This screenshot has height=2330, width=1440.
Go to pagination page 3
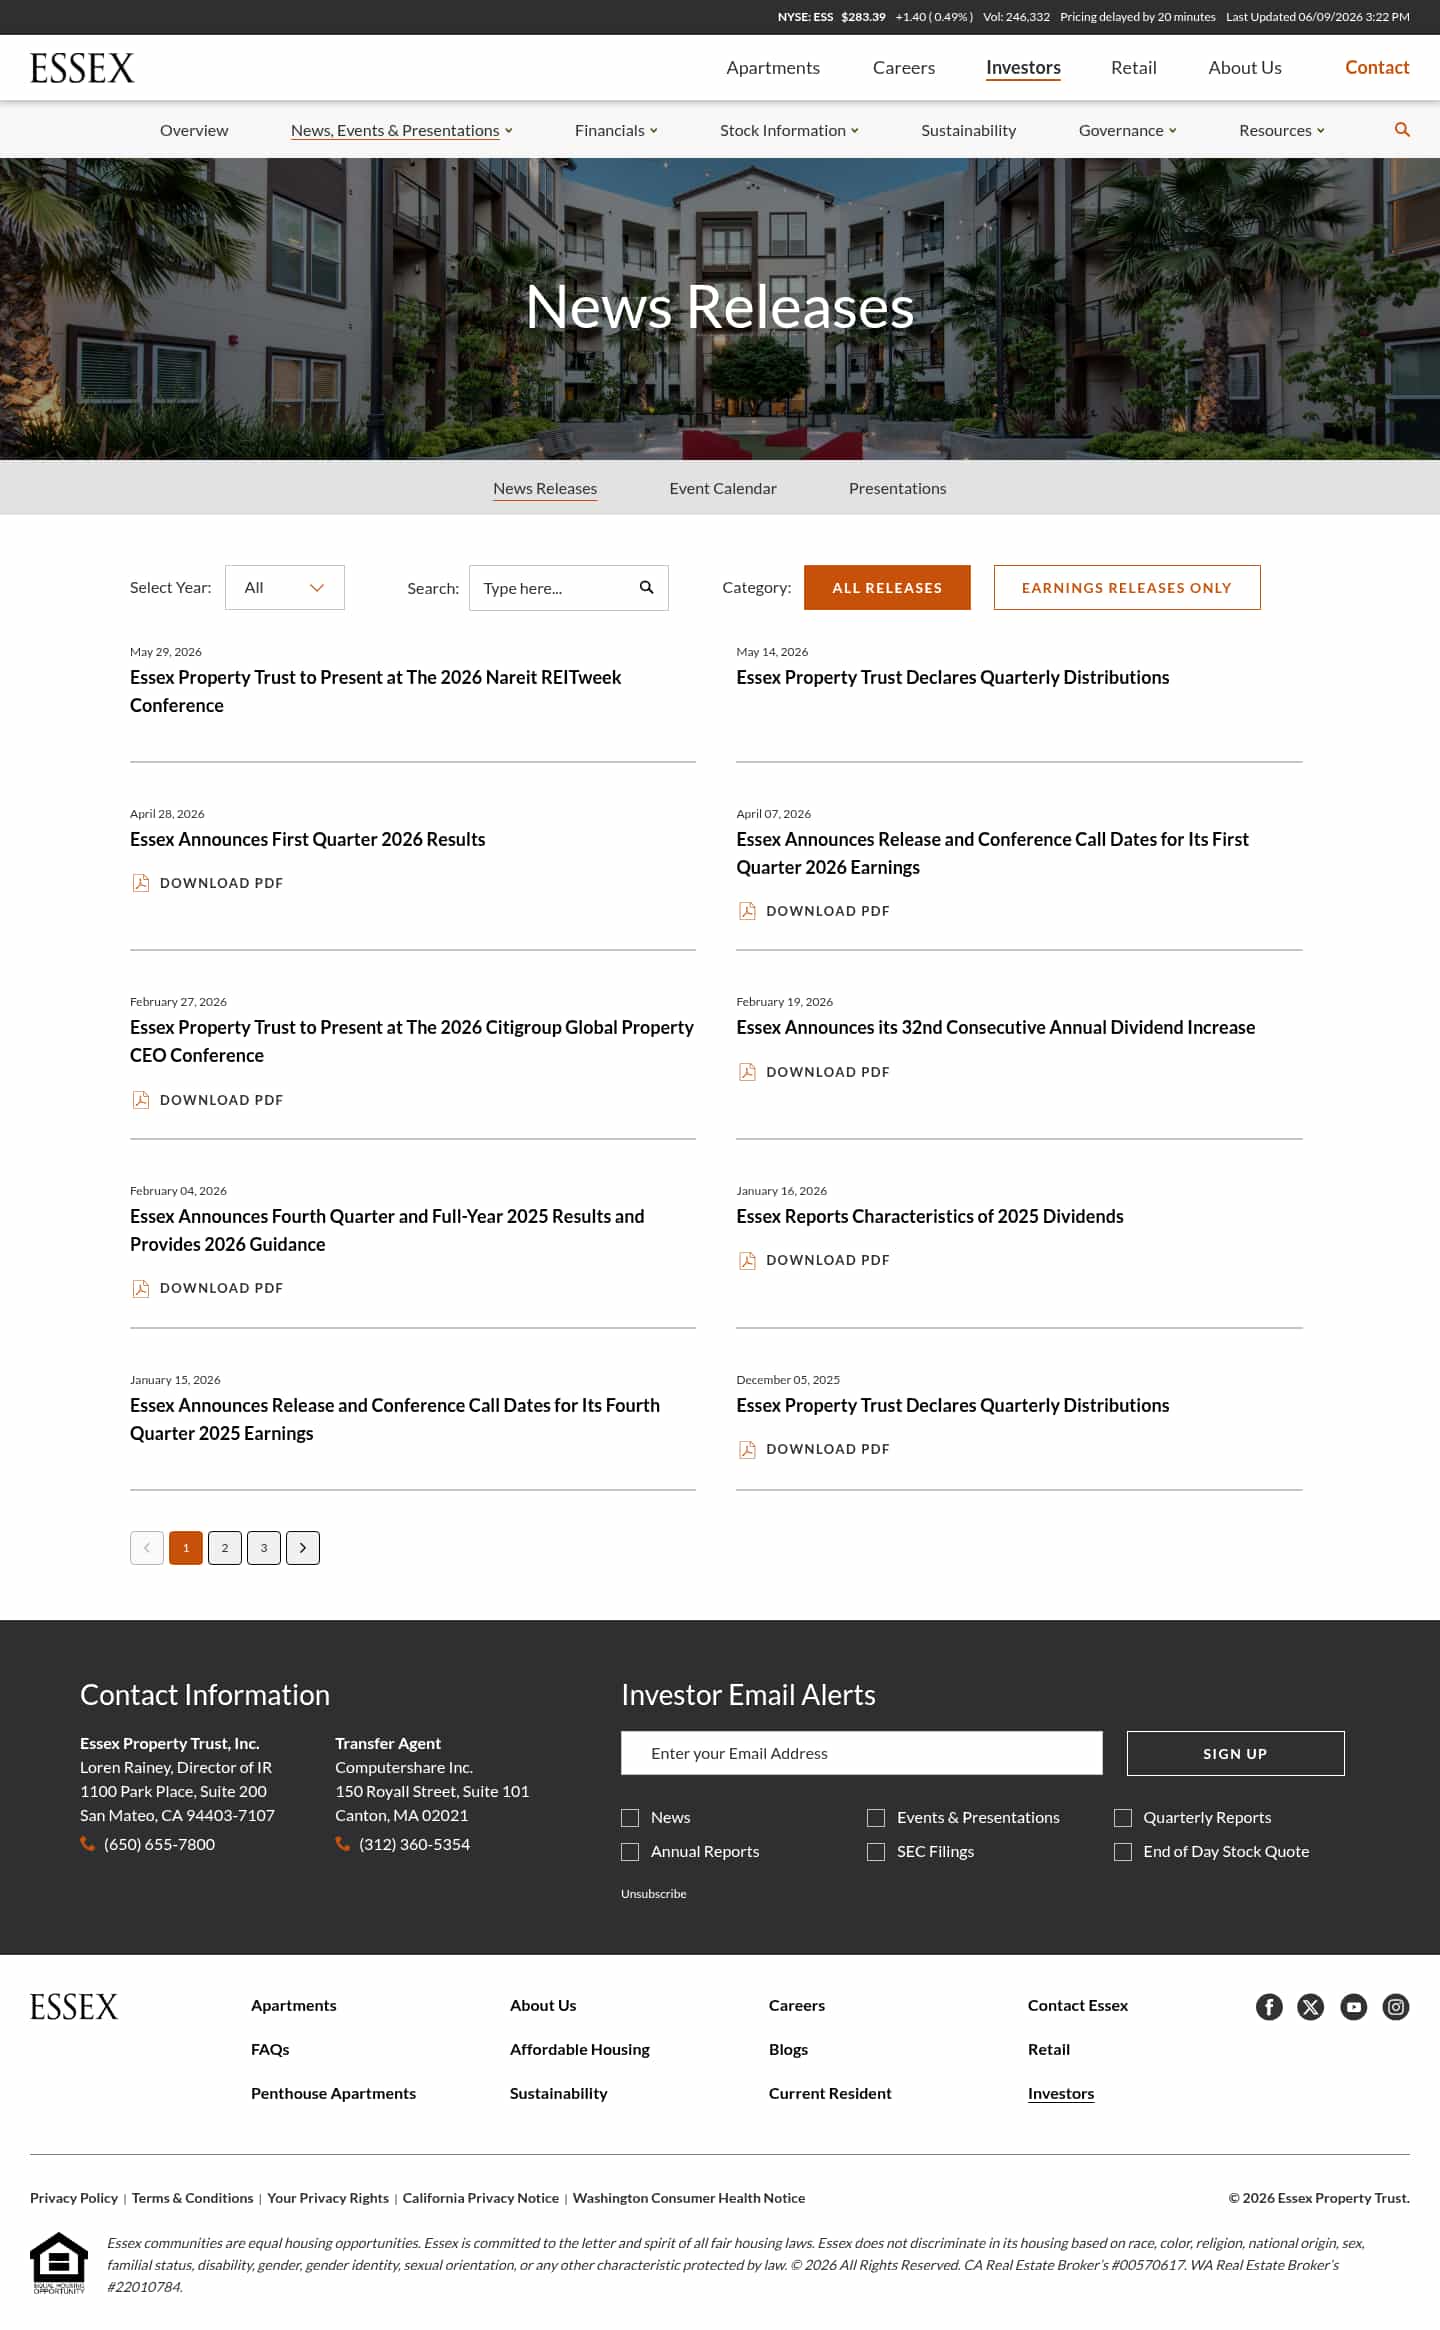[264, 1548]
